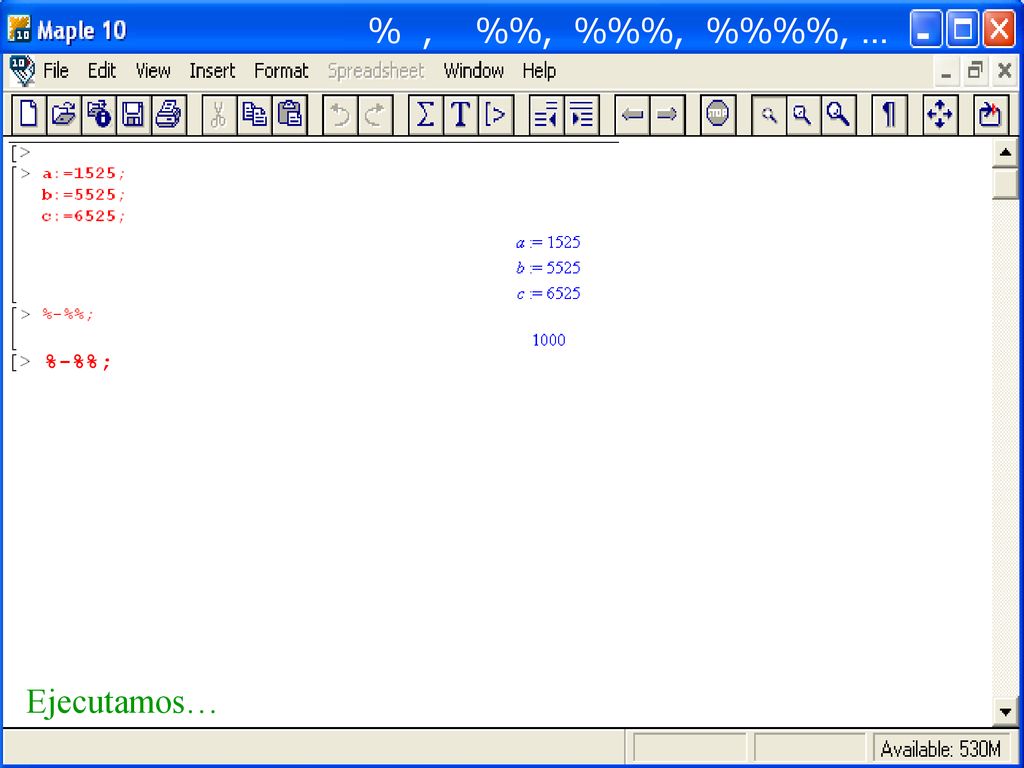The width and height of the screenshot is (1024, 768).
Task: Place cursor in the a:=1525; input line
Action: pyautogui.click(x=83, y=174)
